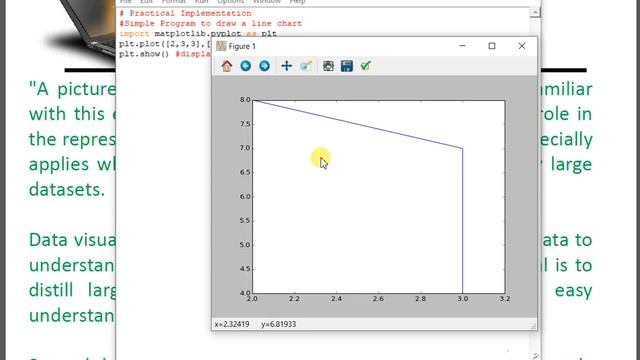This screenshot has height=360, width=640.
Task: Save the figure with floppy icon
Action: (347, 66)
